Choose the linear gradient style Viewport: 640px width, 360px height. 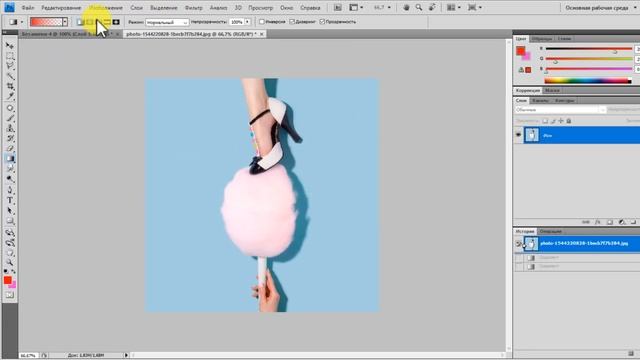coord(80,22)
